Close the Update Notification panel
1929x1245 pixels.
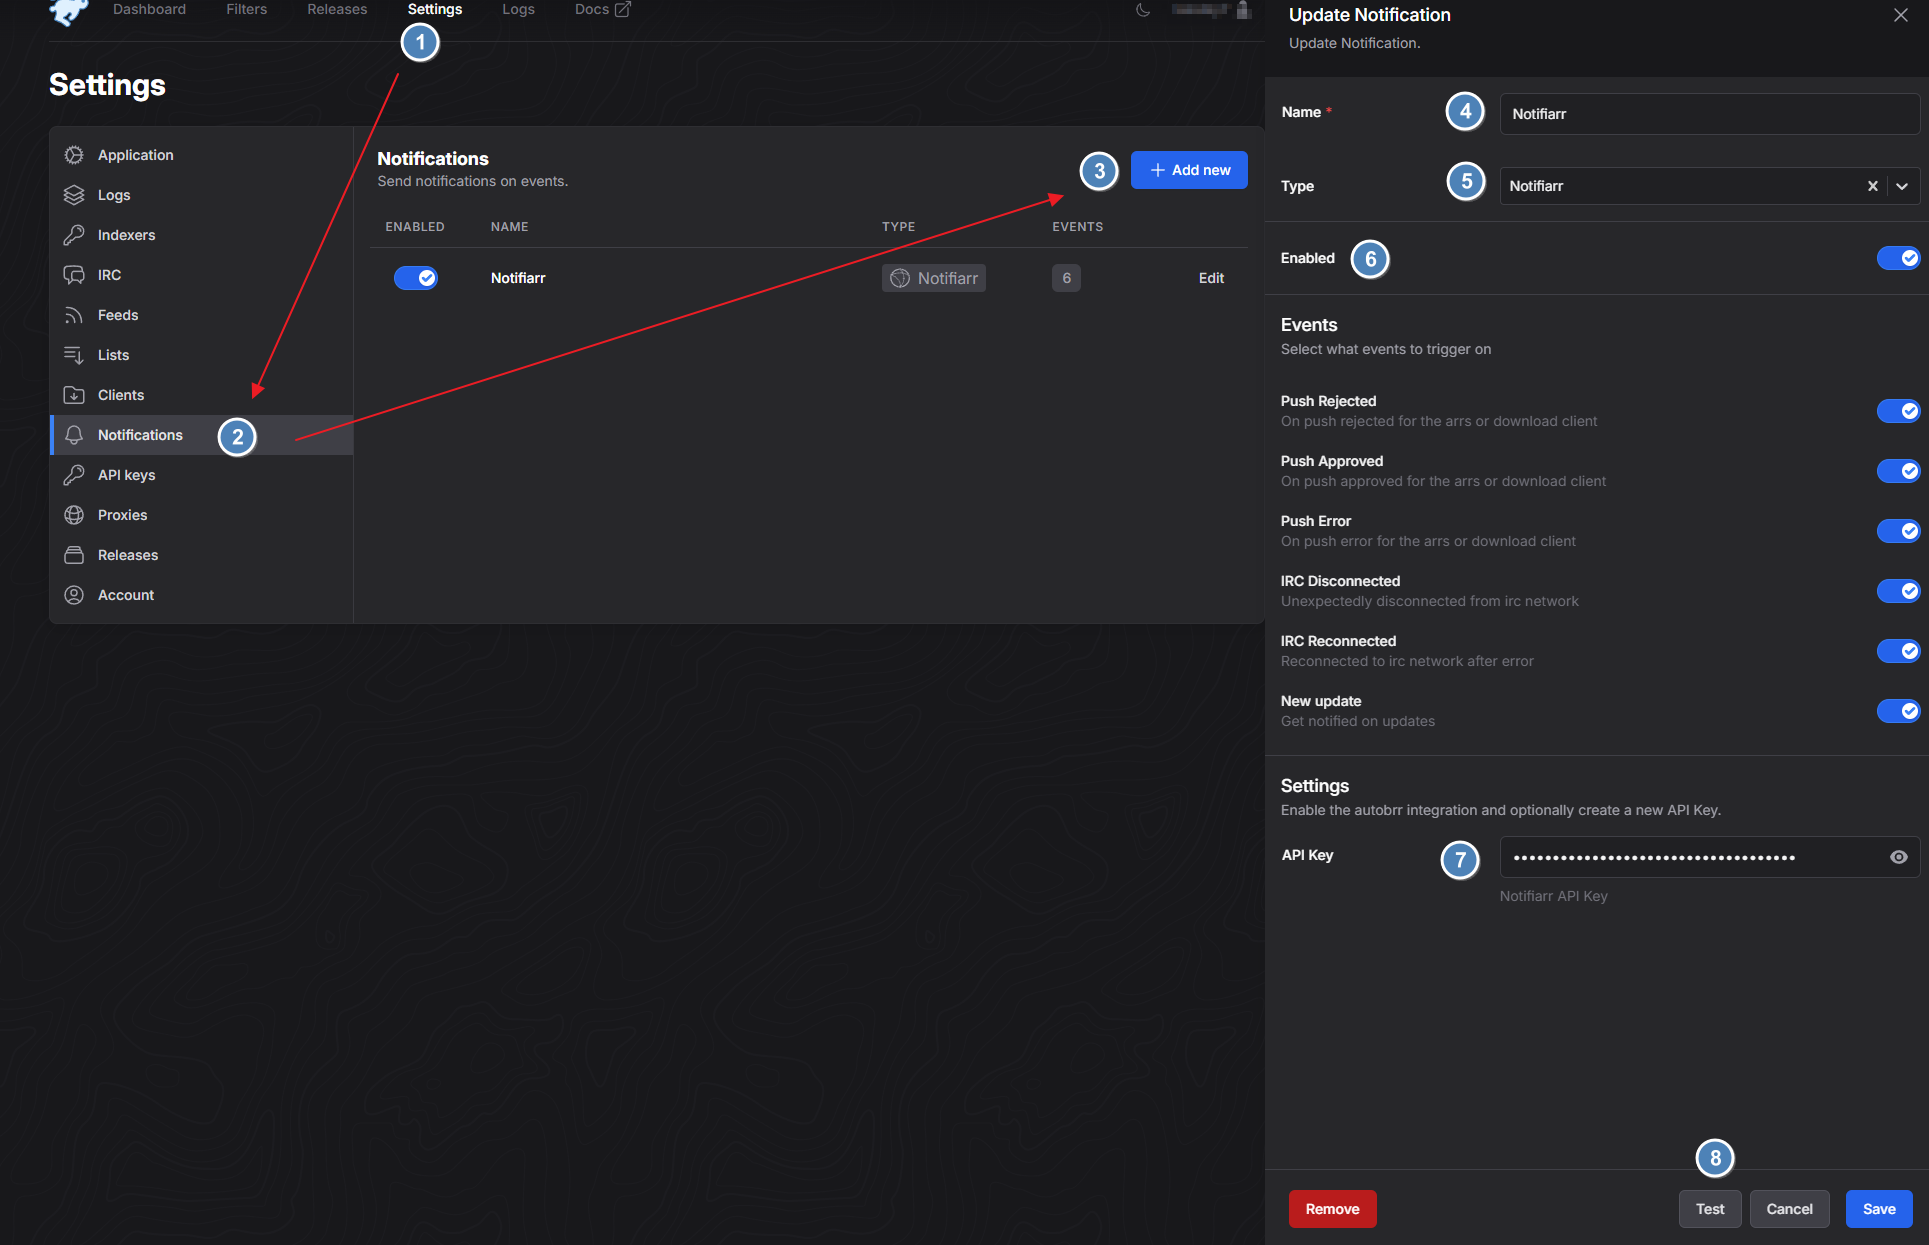(1901, 15)
